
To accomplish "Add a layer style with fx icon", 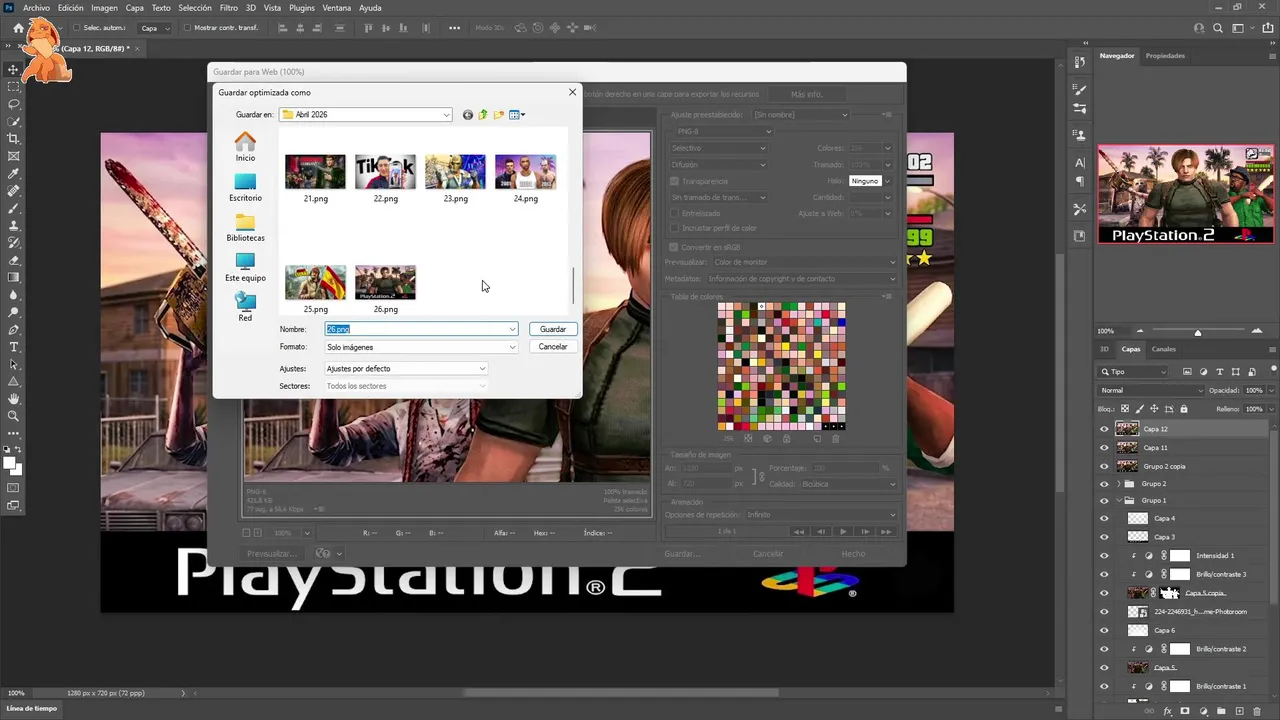I will 1168,711.
